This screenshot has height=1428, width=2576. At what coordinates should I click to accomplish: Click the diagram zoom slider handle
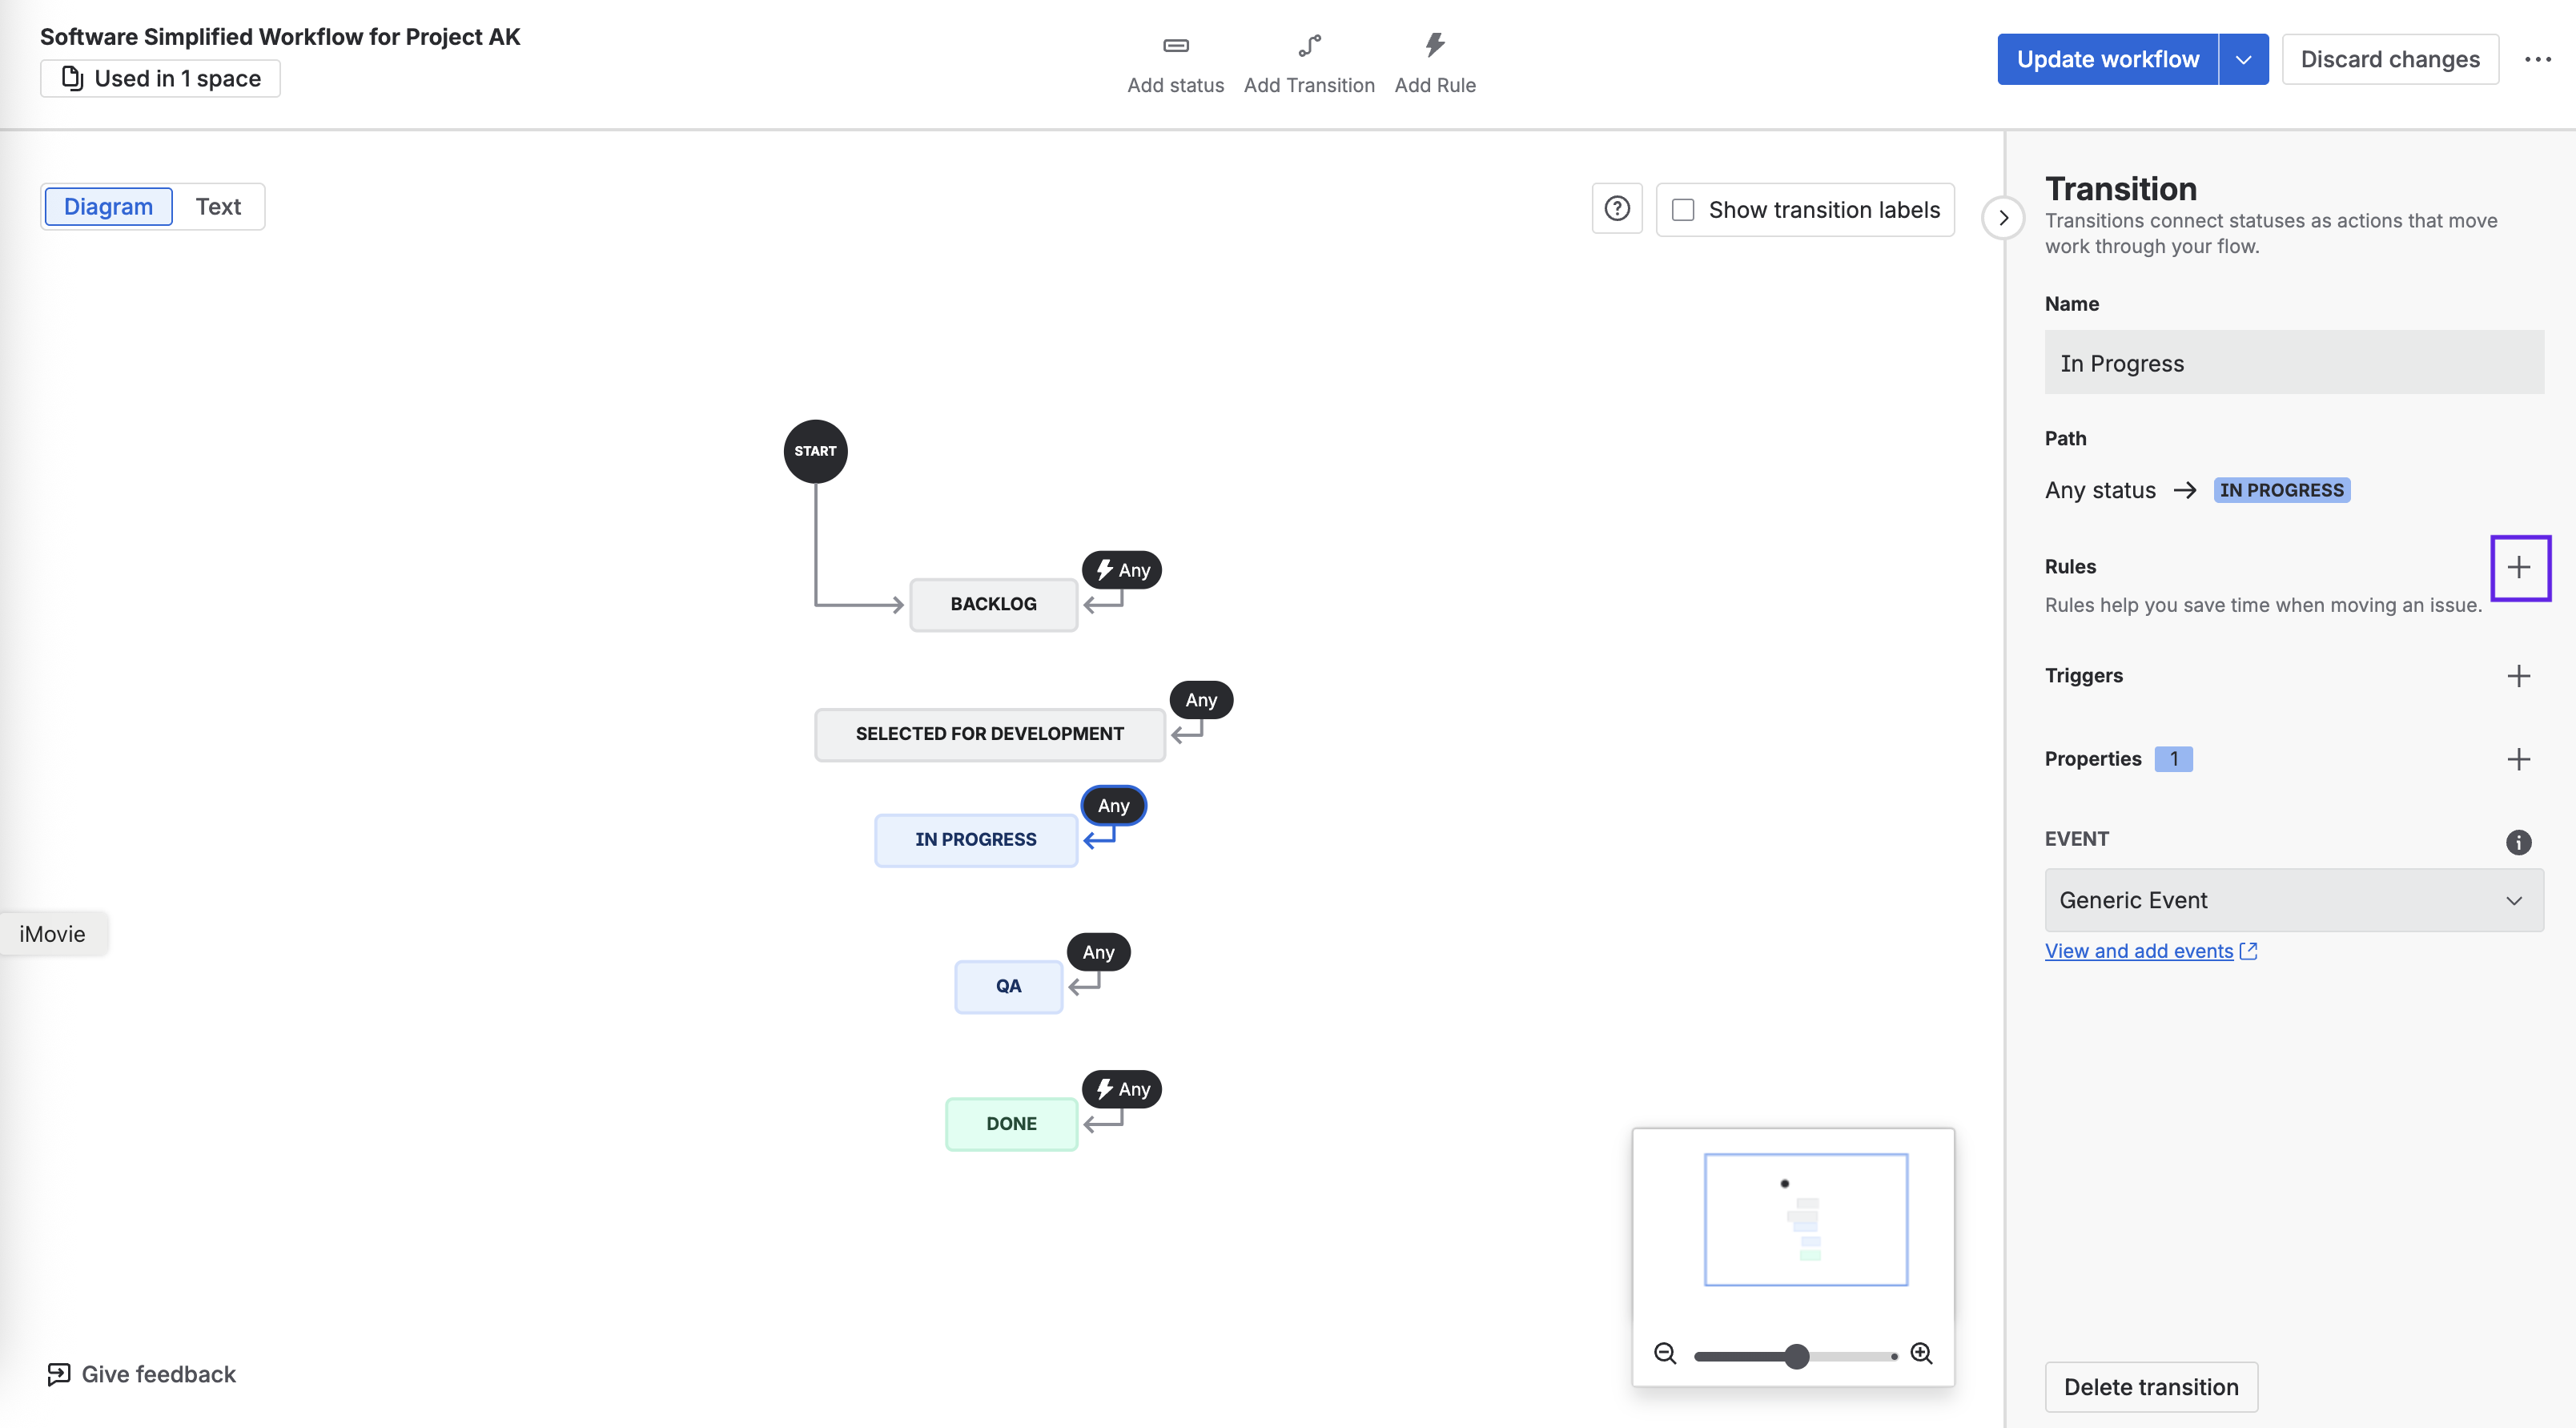pos(1796,1356)
